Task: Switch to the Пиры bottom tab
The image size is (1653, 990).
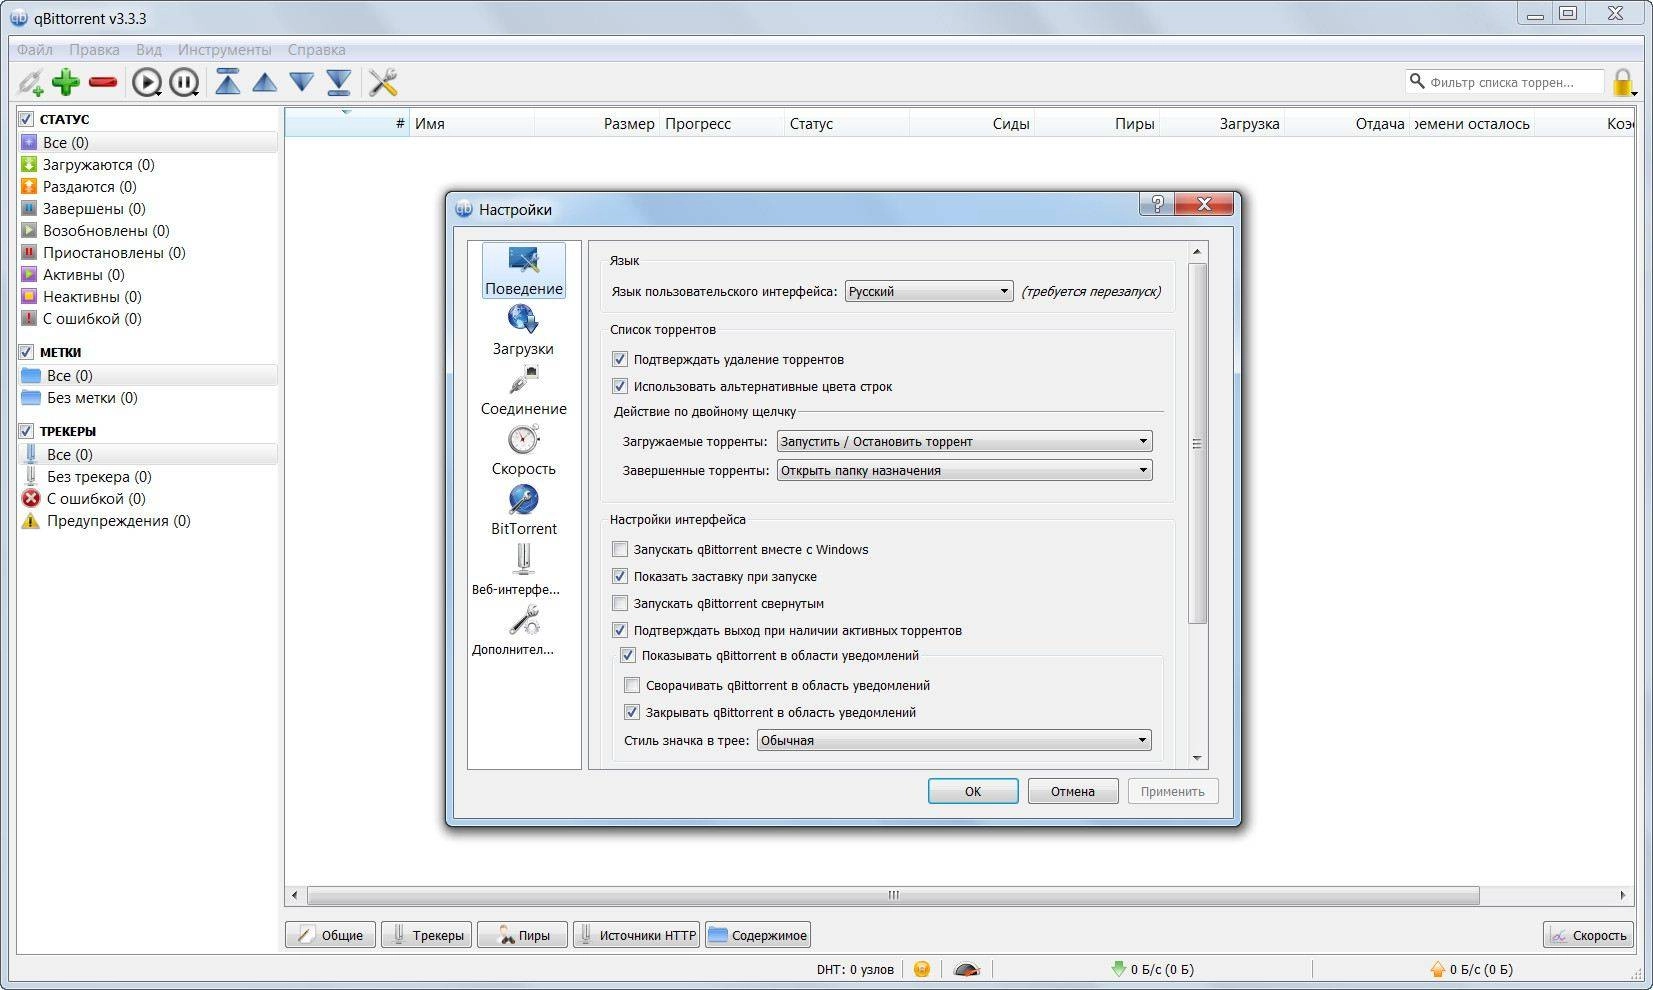Action: coord(522,935)
